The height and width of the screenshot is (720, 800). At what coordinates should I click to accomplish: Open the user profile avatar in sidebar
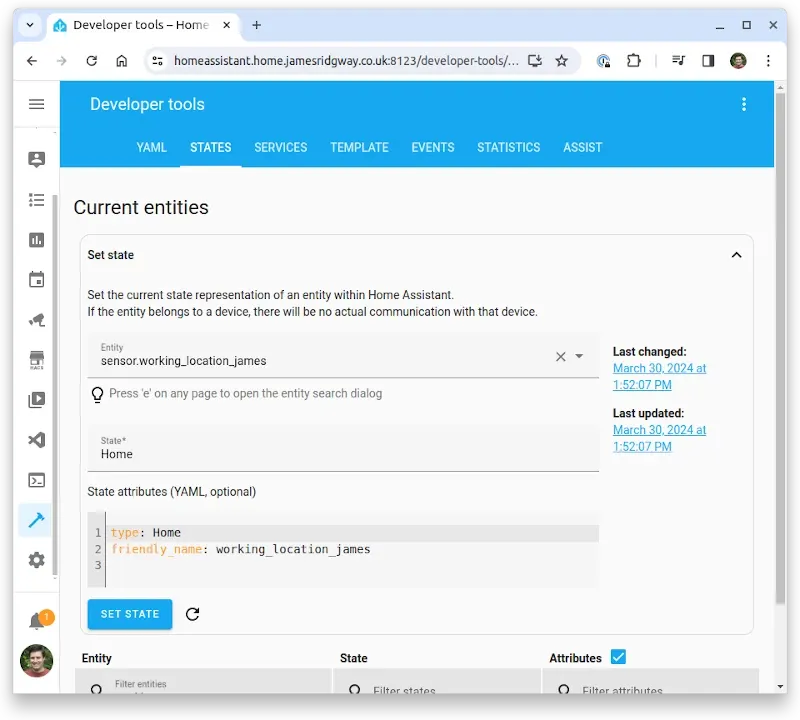click(x=36, y=660)
